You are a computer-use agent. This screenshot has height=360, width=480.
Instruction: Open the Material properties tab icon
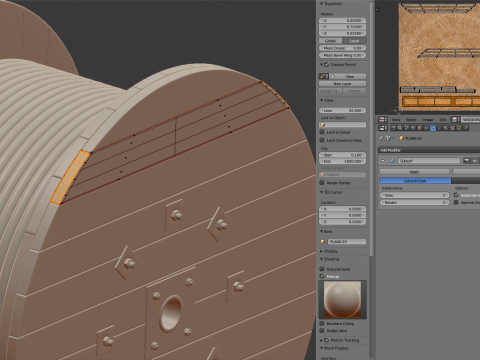coord(446,128)
